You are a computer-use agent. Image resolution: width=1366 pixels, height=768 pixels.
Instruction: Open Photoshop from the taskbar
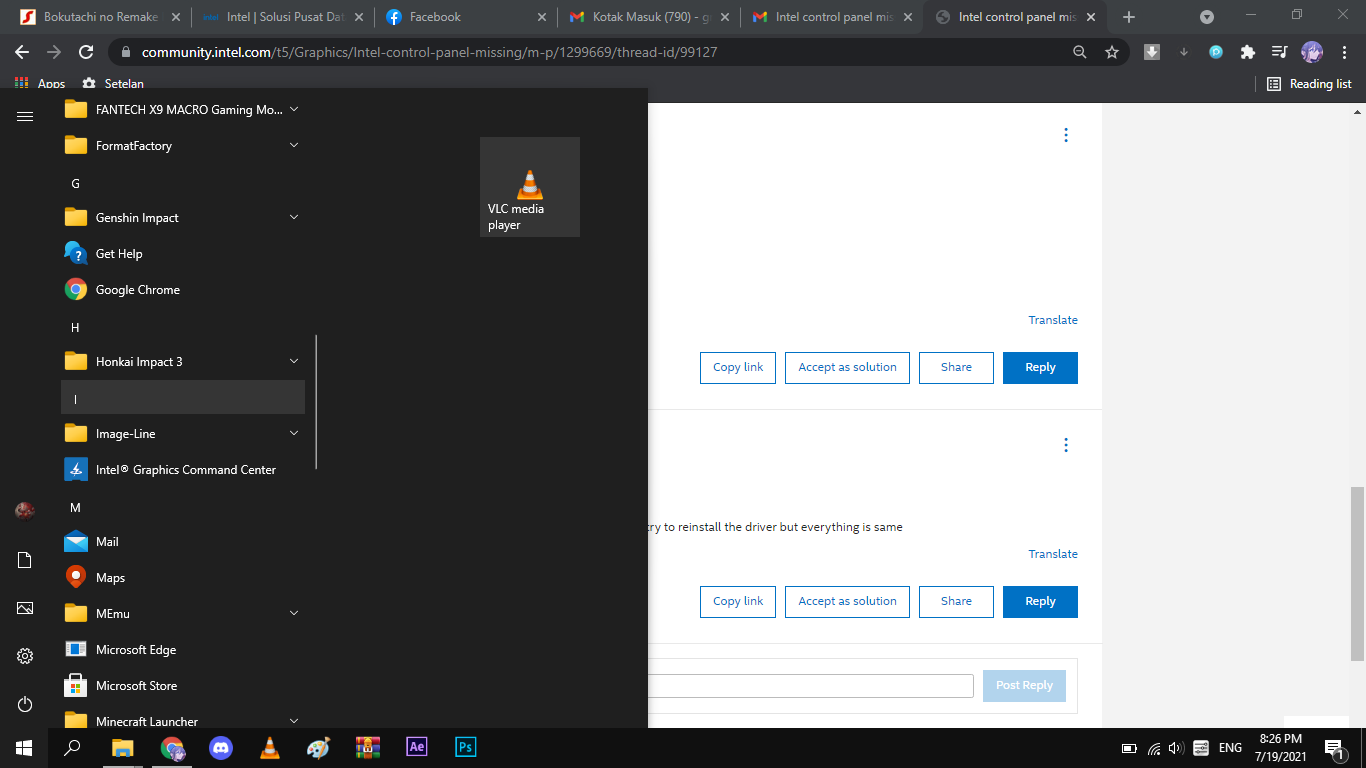[465, 747]
